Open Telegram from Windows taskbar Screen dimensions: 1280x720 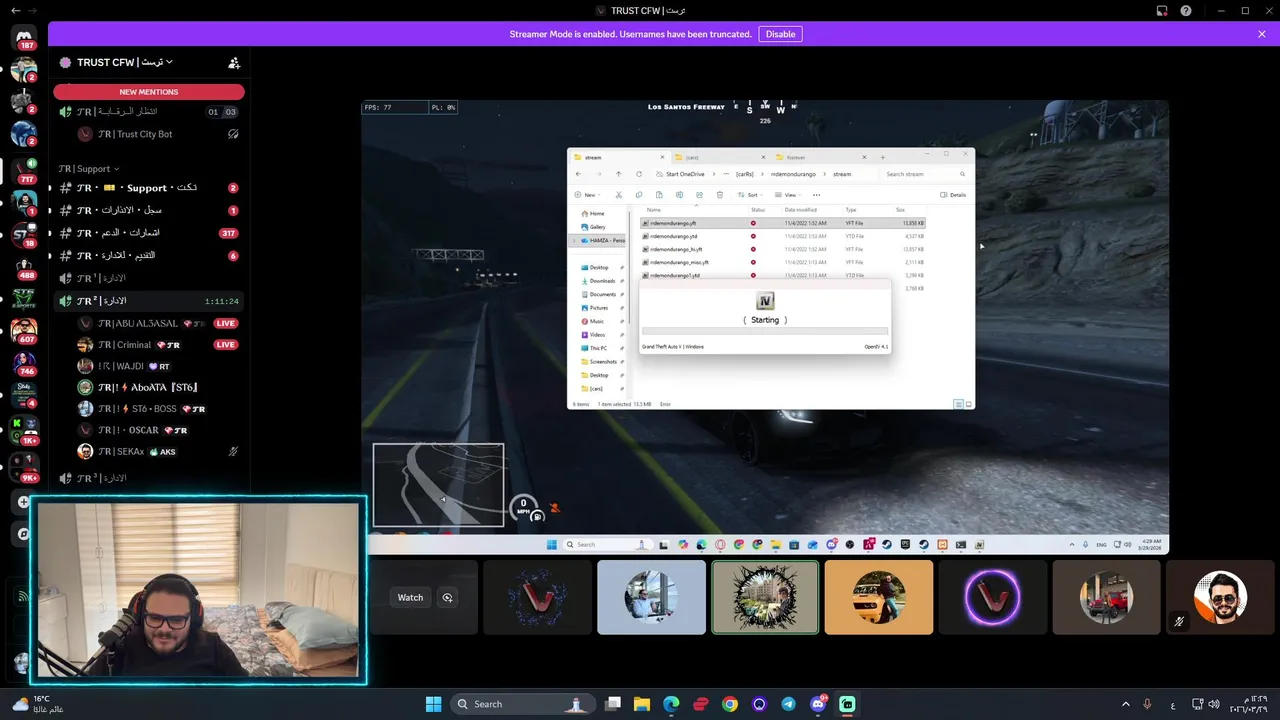click(788, 704)
